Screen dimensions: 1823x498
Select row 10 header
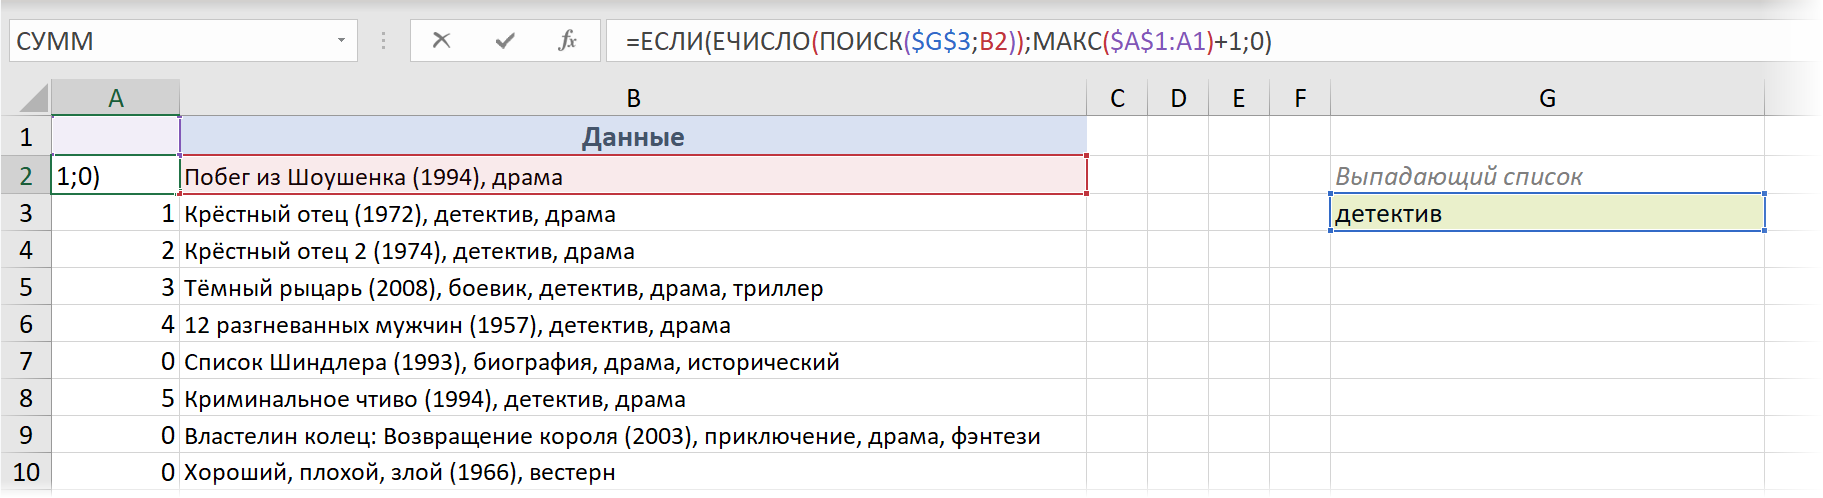26,472
